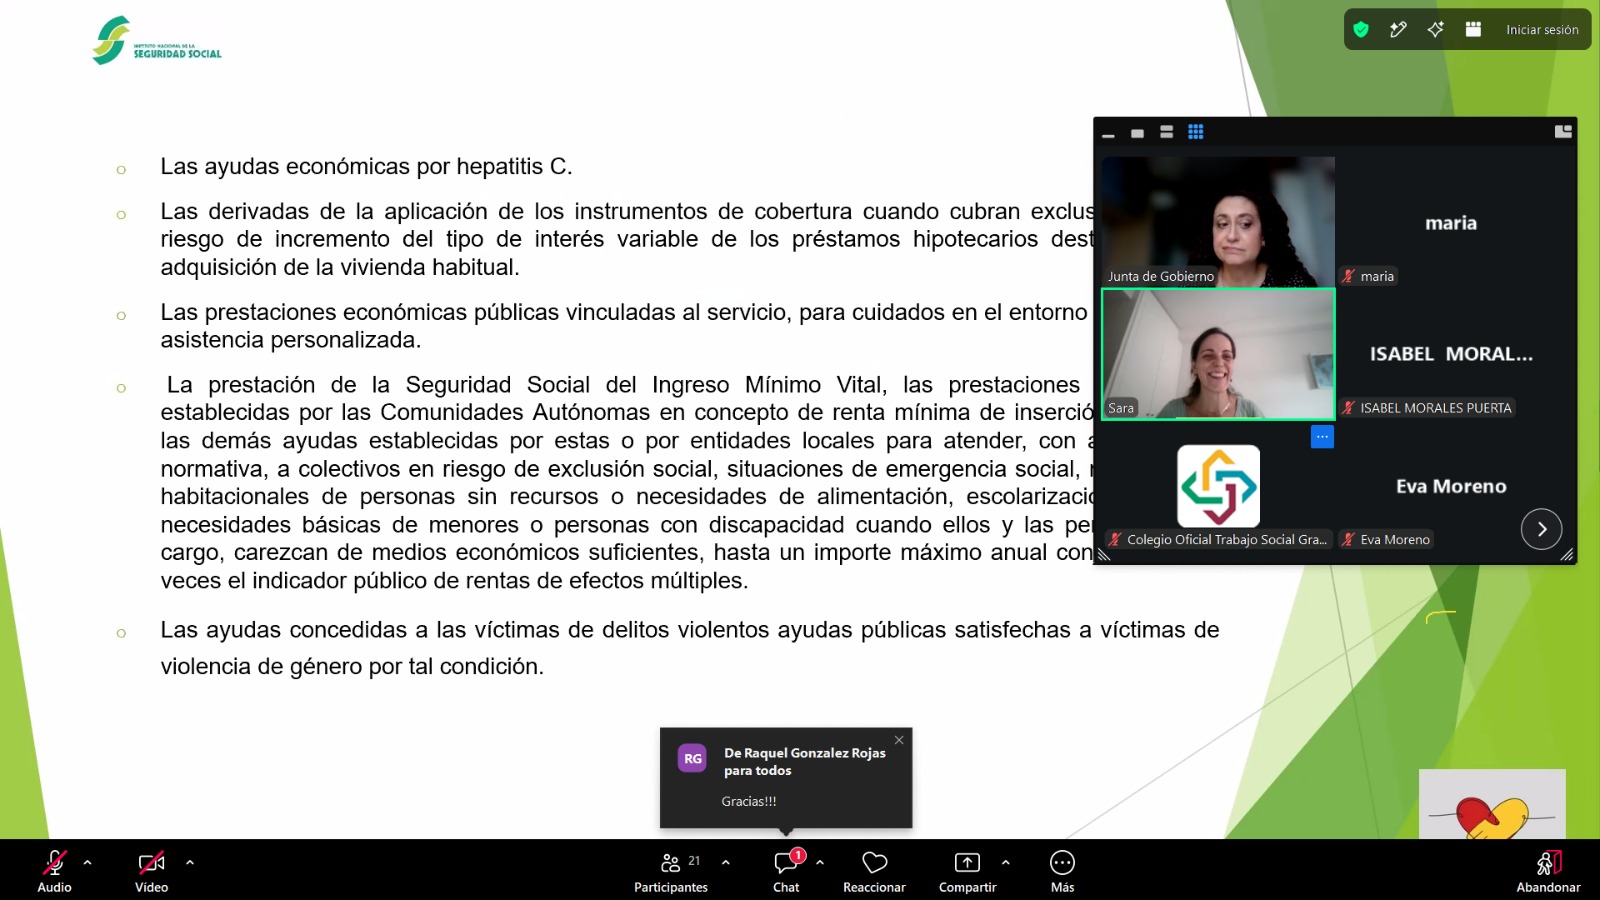Show next page of participants with the arrow

click(1541, 529)
